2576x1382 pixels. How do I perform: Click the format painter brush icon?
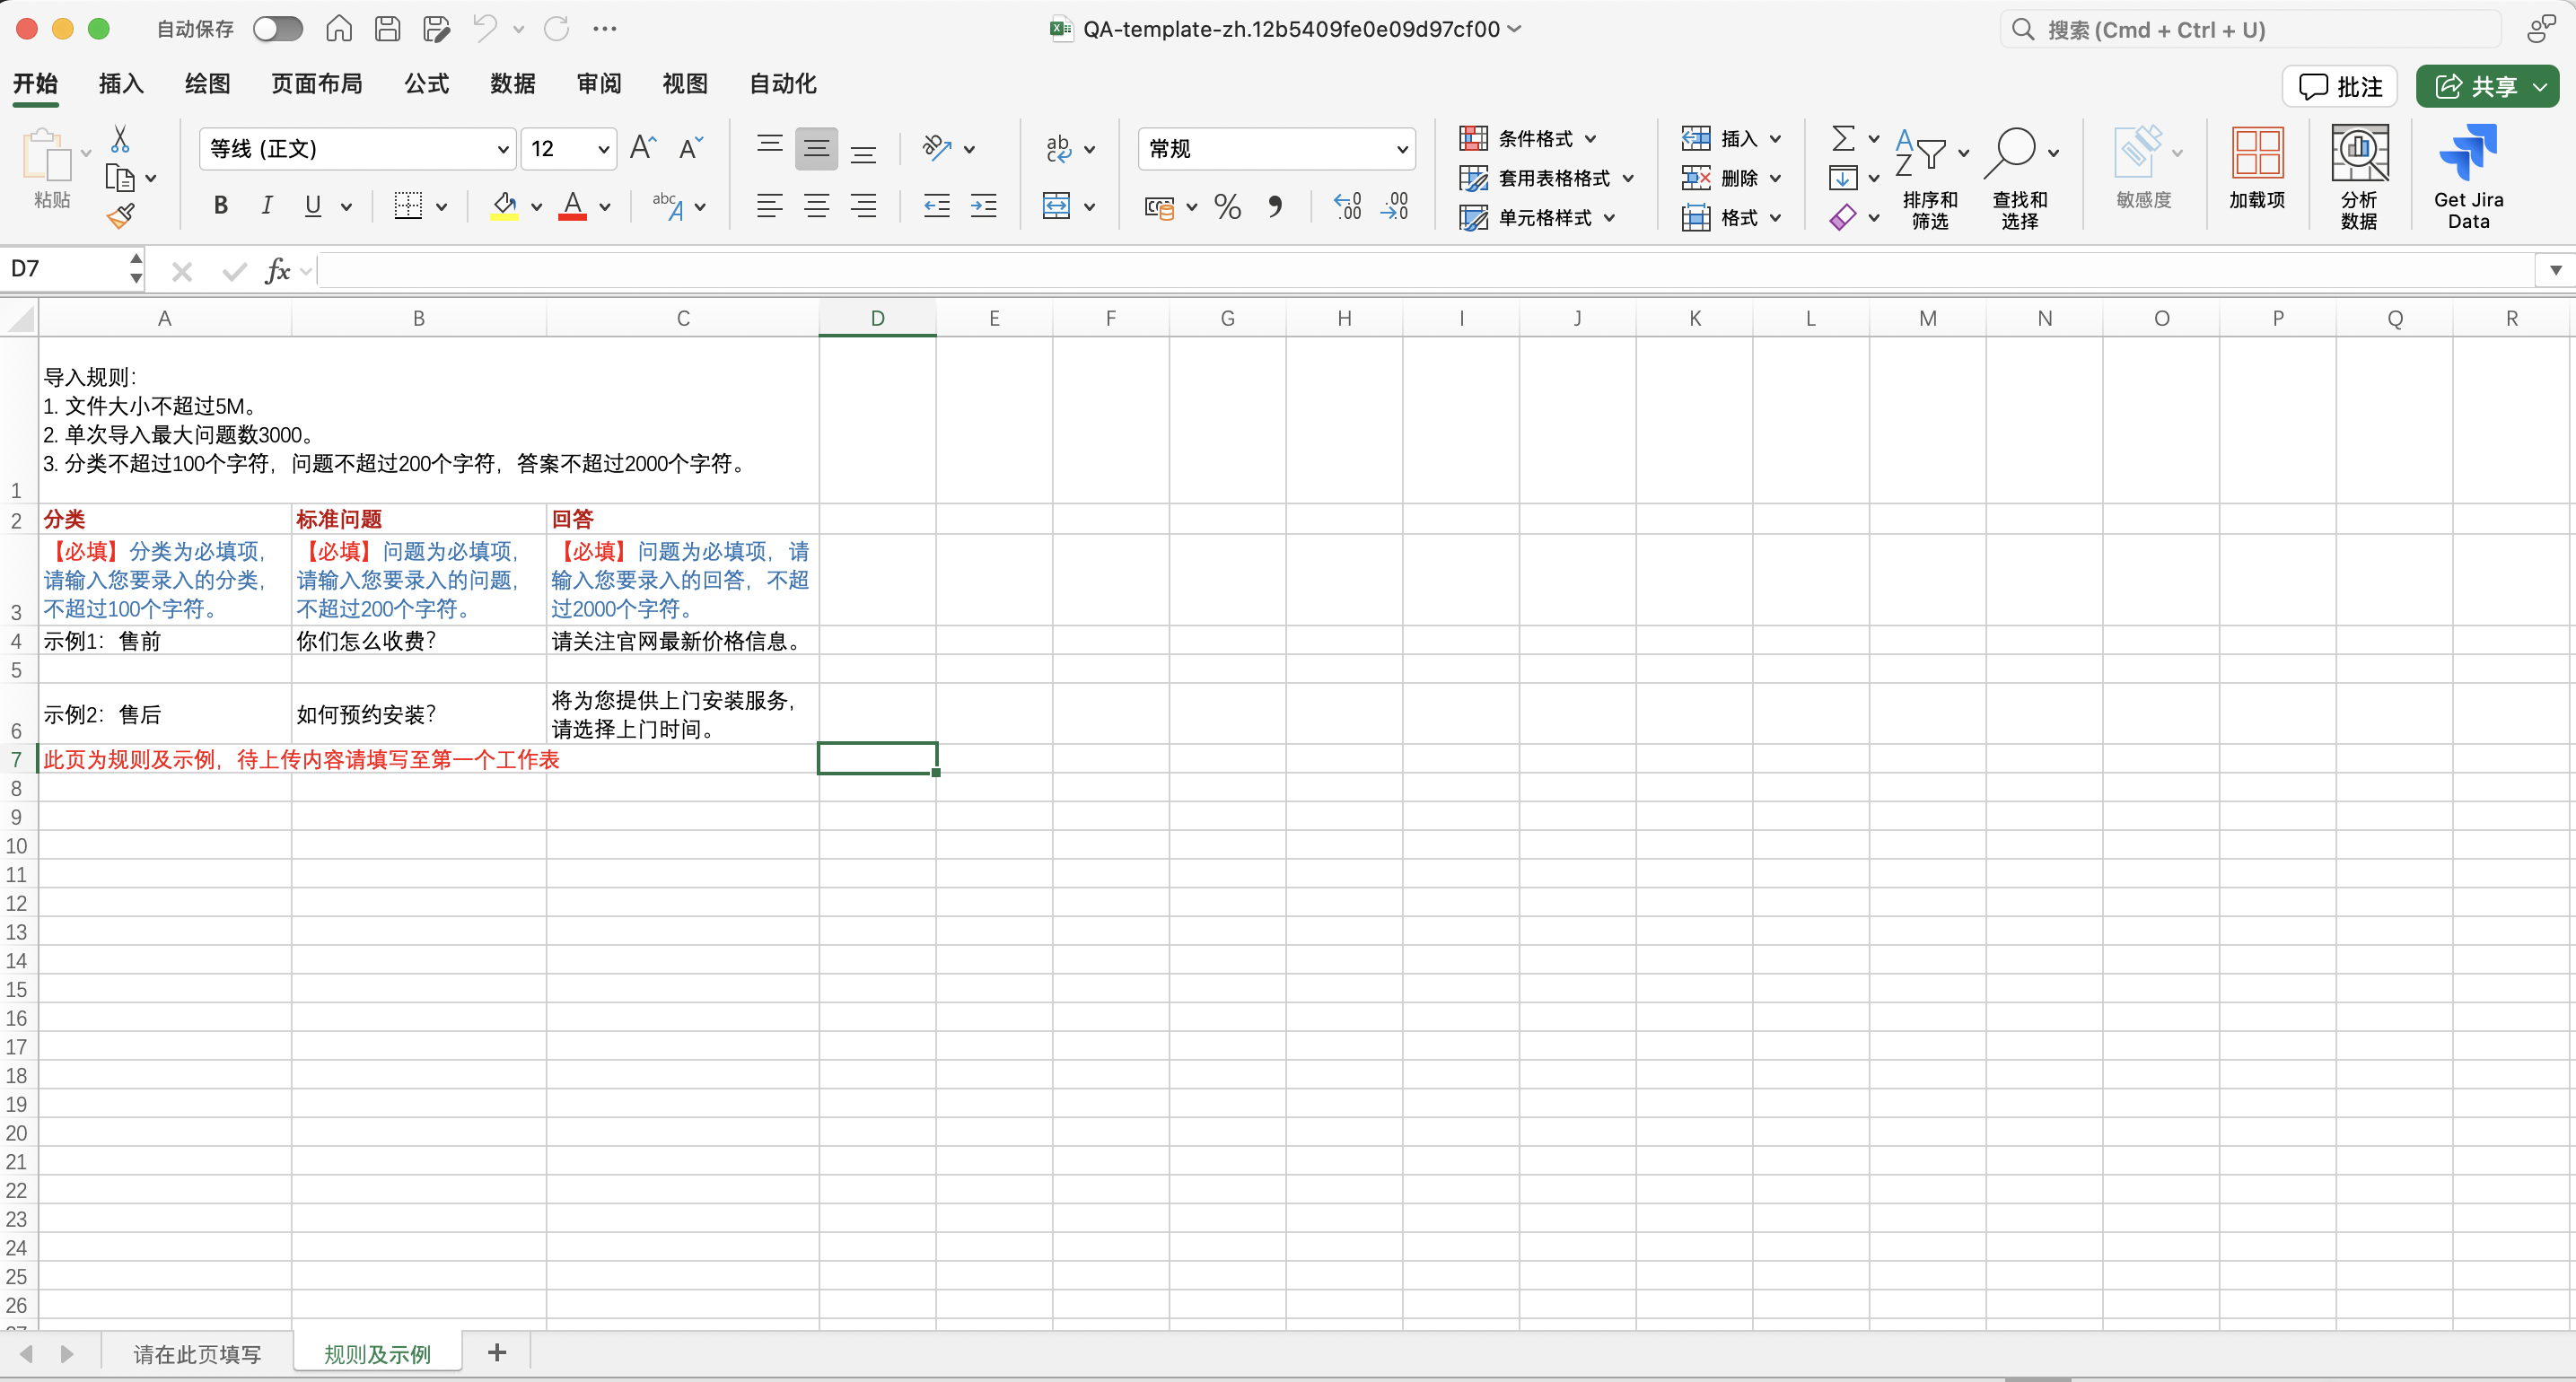point(121,215)
